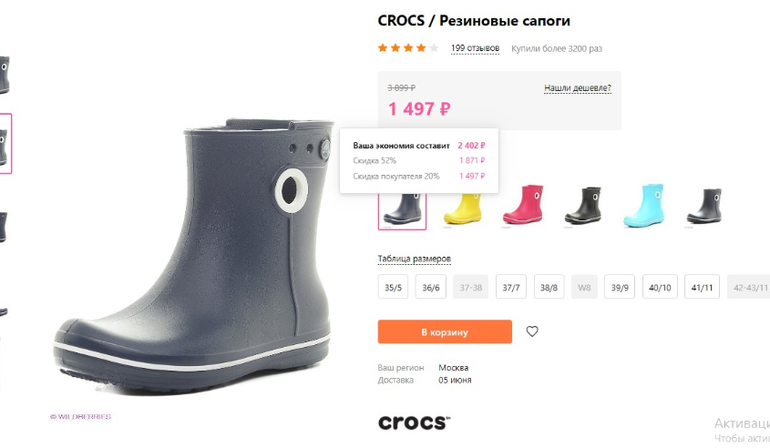Add boots to cart with В корзину
770x448 pixels.
tap(445, 332)
